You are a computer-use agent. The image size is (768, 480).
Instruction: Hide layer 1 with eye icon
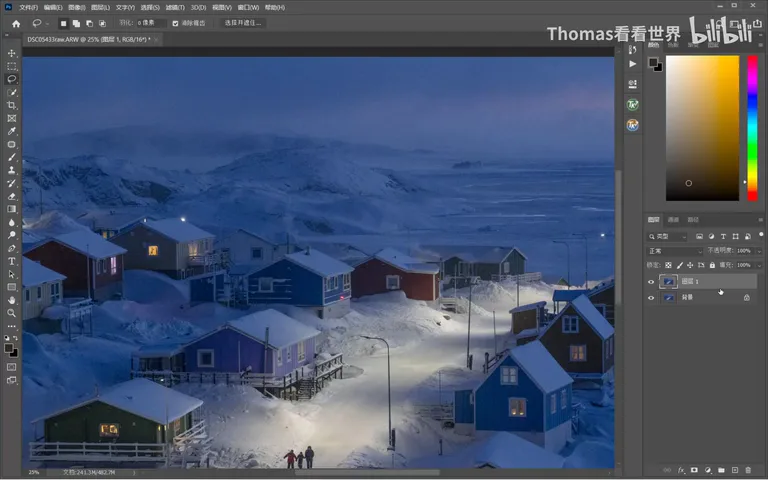[x=651, y=282]
